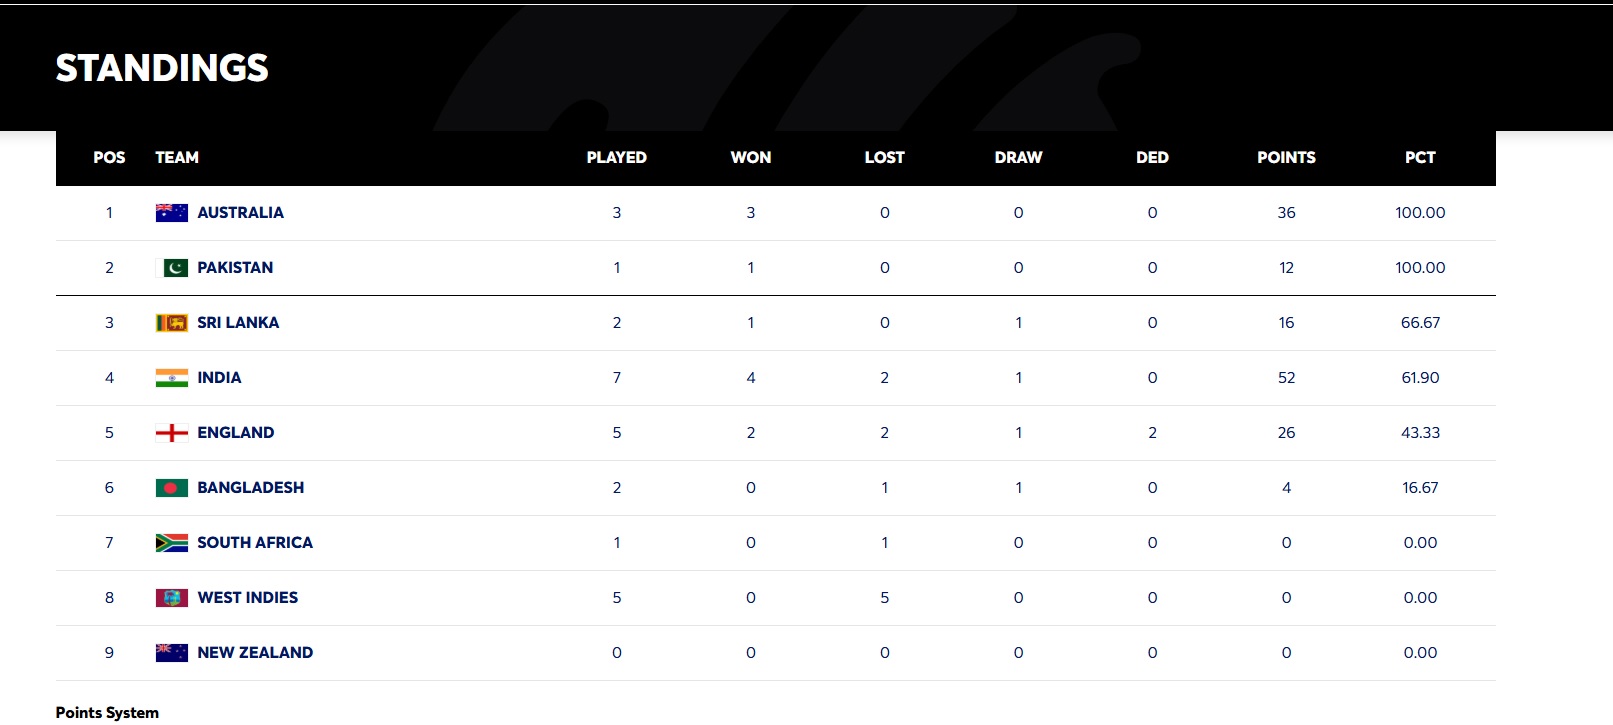Open the AUSTRALIA team link
The height and width of the screenshot is (725, 1613).
(240, 213)
